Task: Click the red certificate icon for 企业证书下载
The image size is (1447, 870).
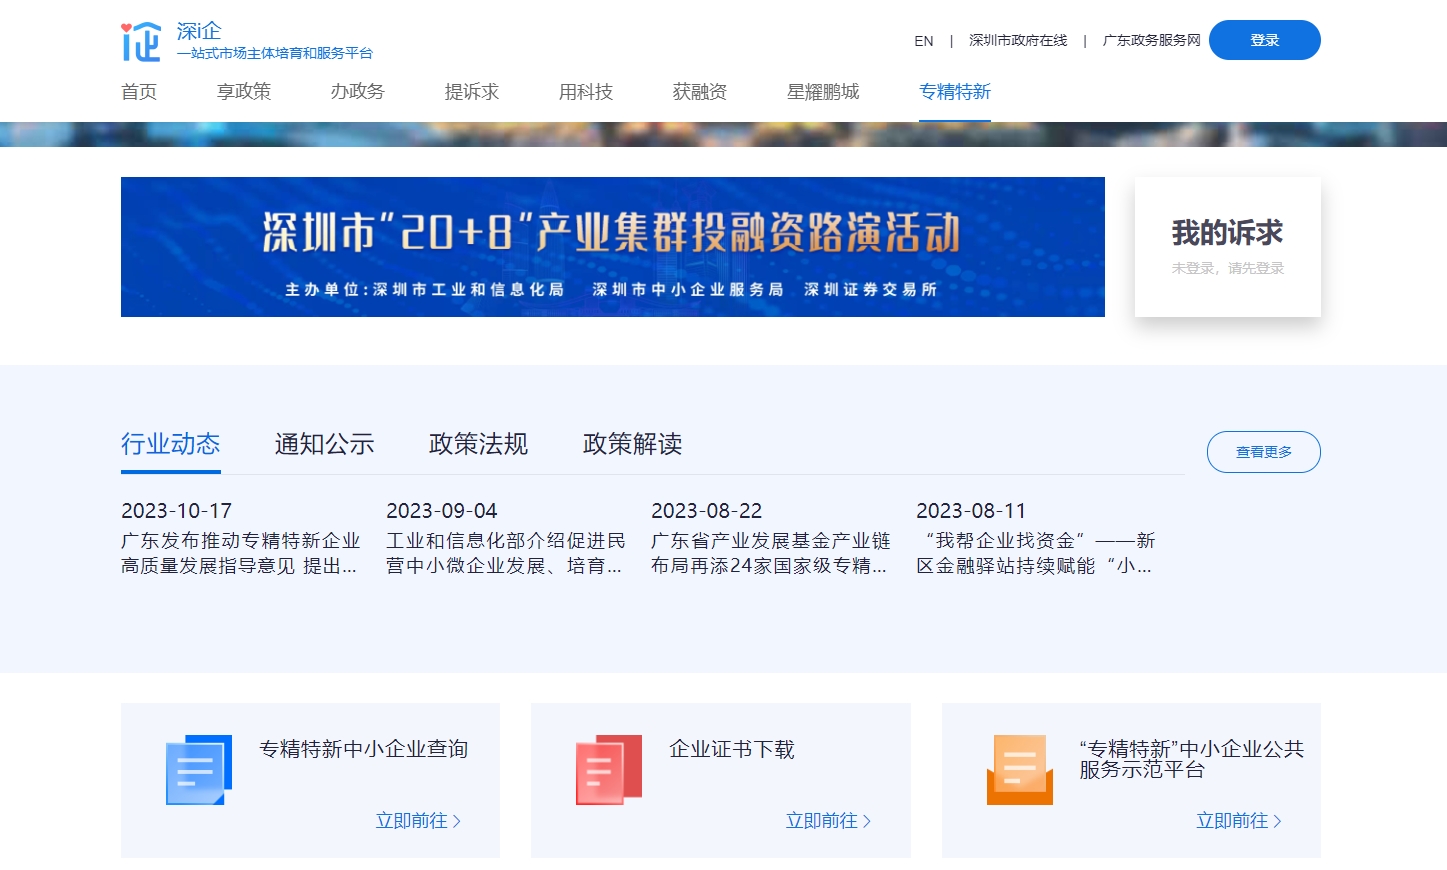Action: (x=608, y=770)
